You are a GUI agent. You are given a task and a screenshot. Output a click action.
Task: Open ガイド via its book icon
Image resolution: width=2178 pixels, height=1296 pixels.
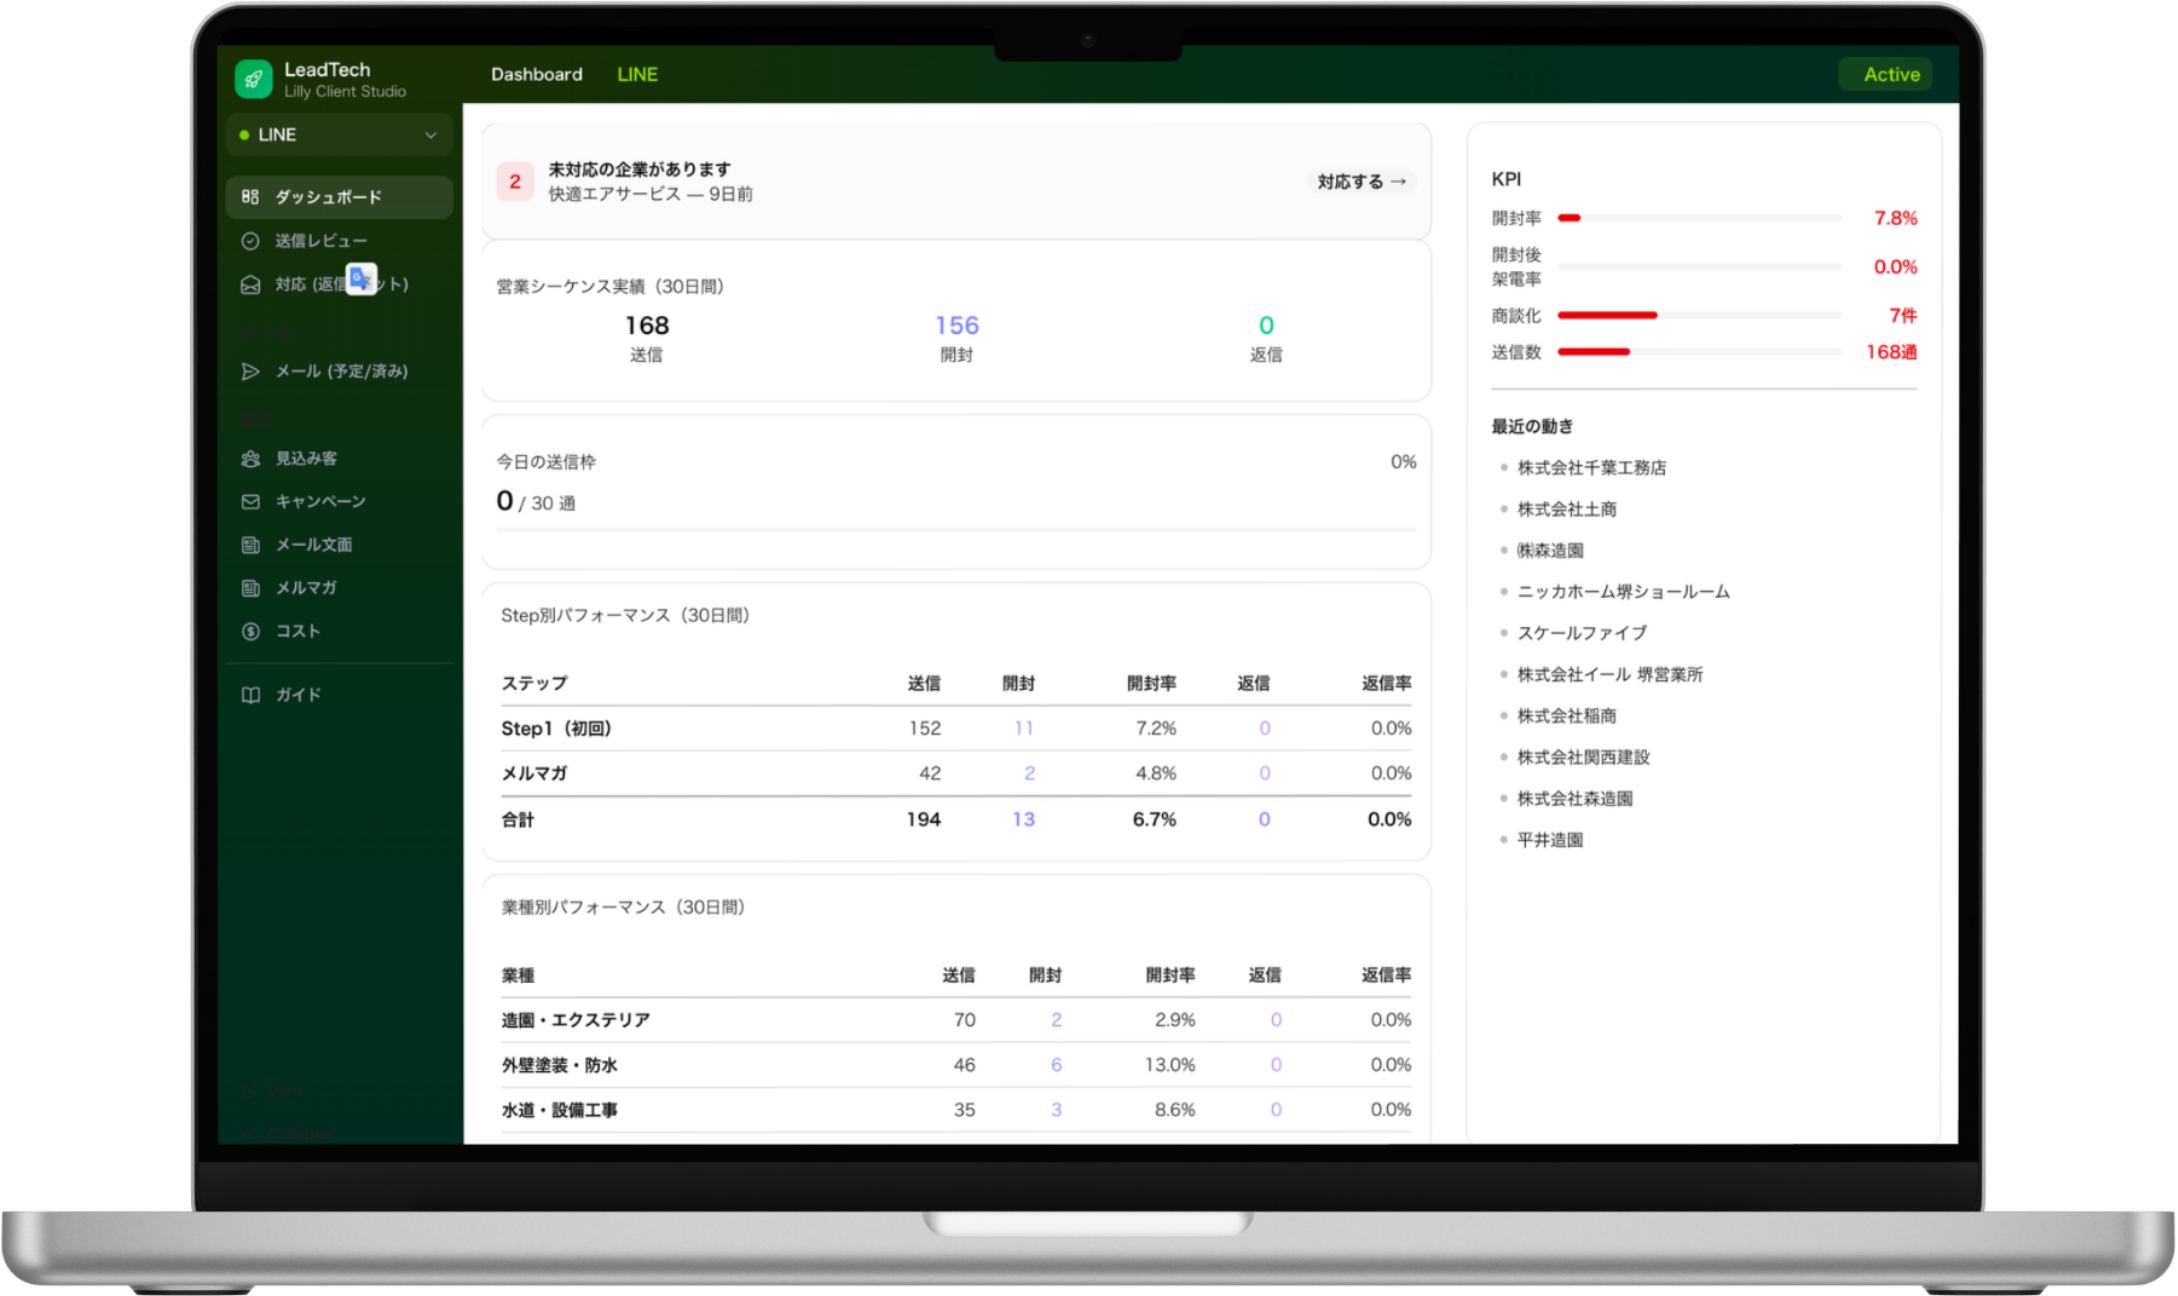[250, 695]
